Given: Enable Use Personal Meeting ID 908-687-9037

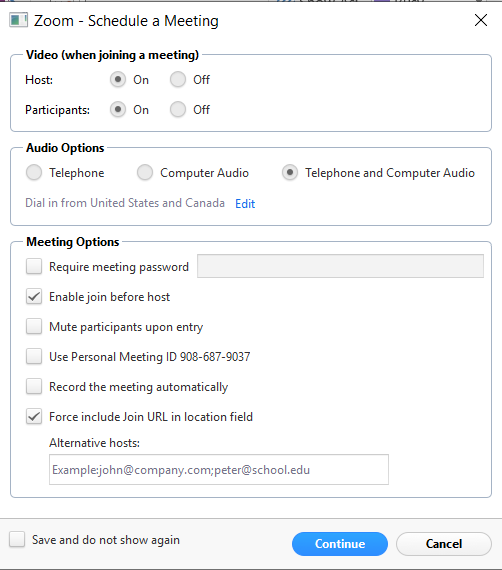Looking at the screenshot, I should point(34,356).
